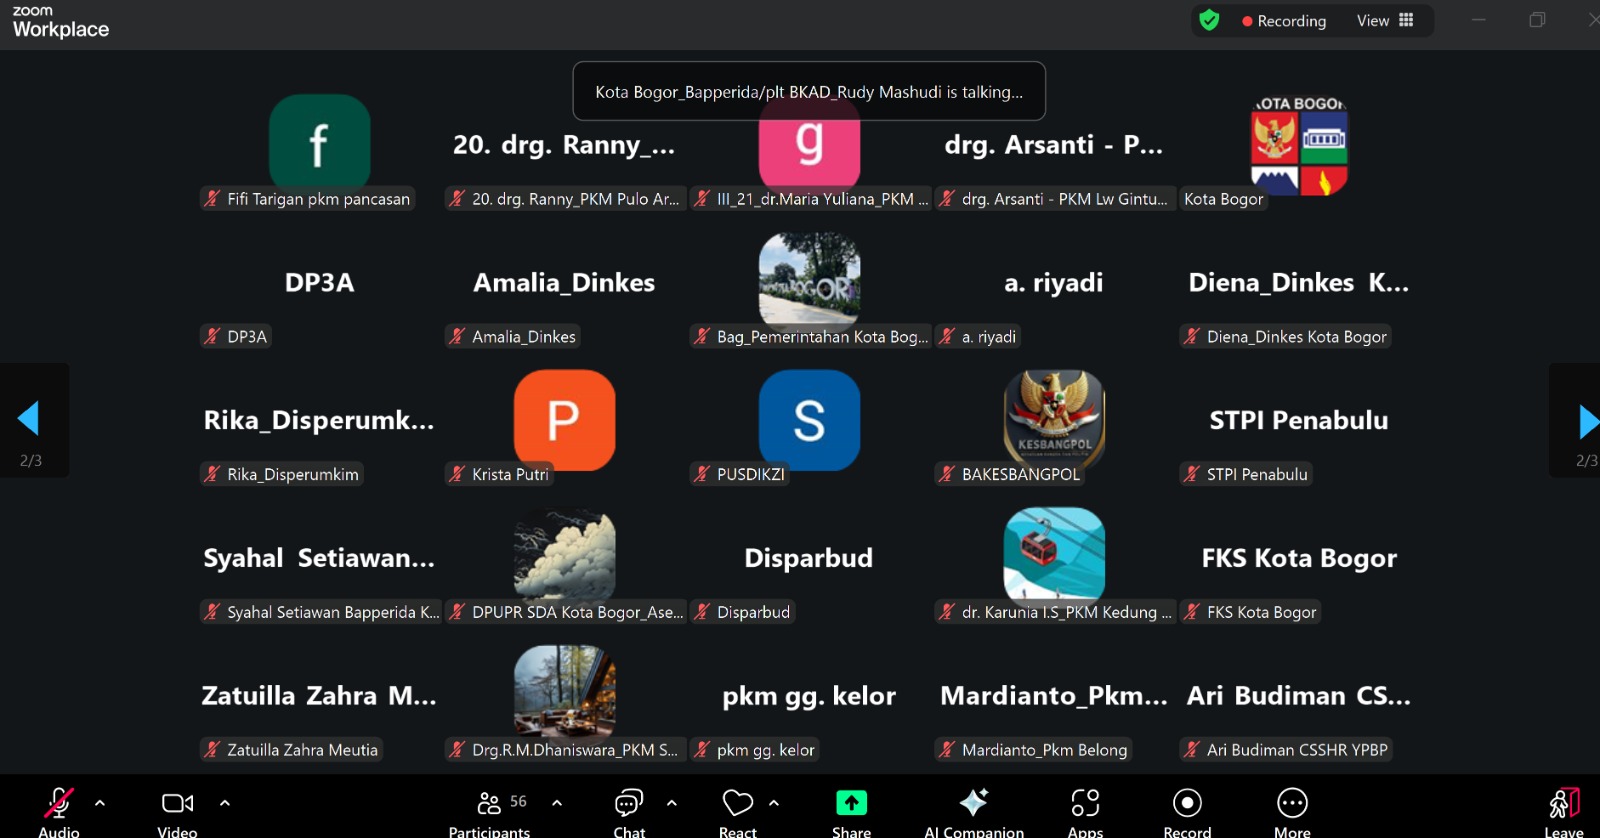Click the green Share screen button
This screenshot has height=838, width=1600.
pos(851,804)
